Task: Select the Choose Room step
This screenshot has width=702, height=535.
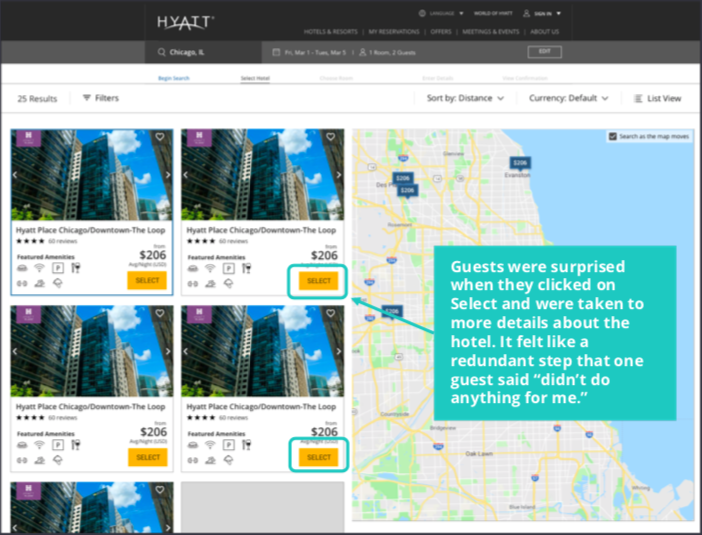Action: [x=336, y=78]
